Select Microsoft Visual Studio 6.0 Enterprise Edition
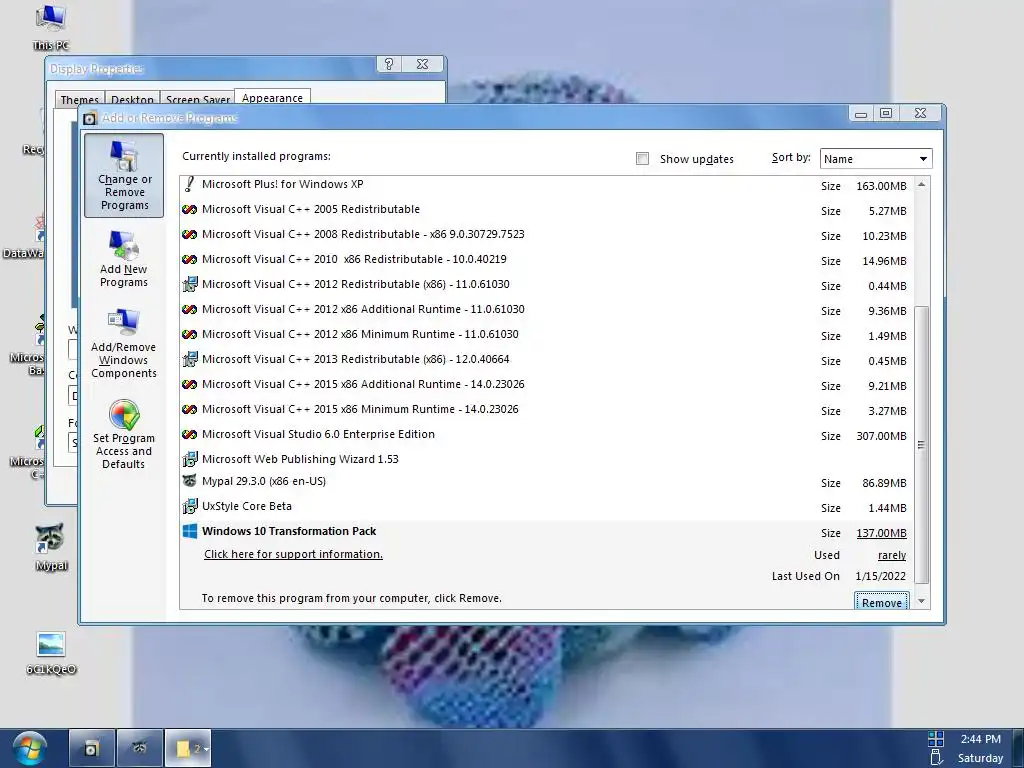The image size is (1024, 768). point(547,434)
